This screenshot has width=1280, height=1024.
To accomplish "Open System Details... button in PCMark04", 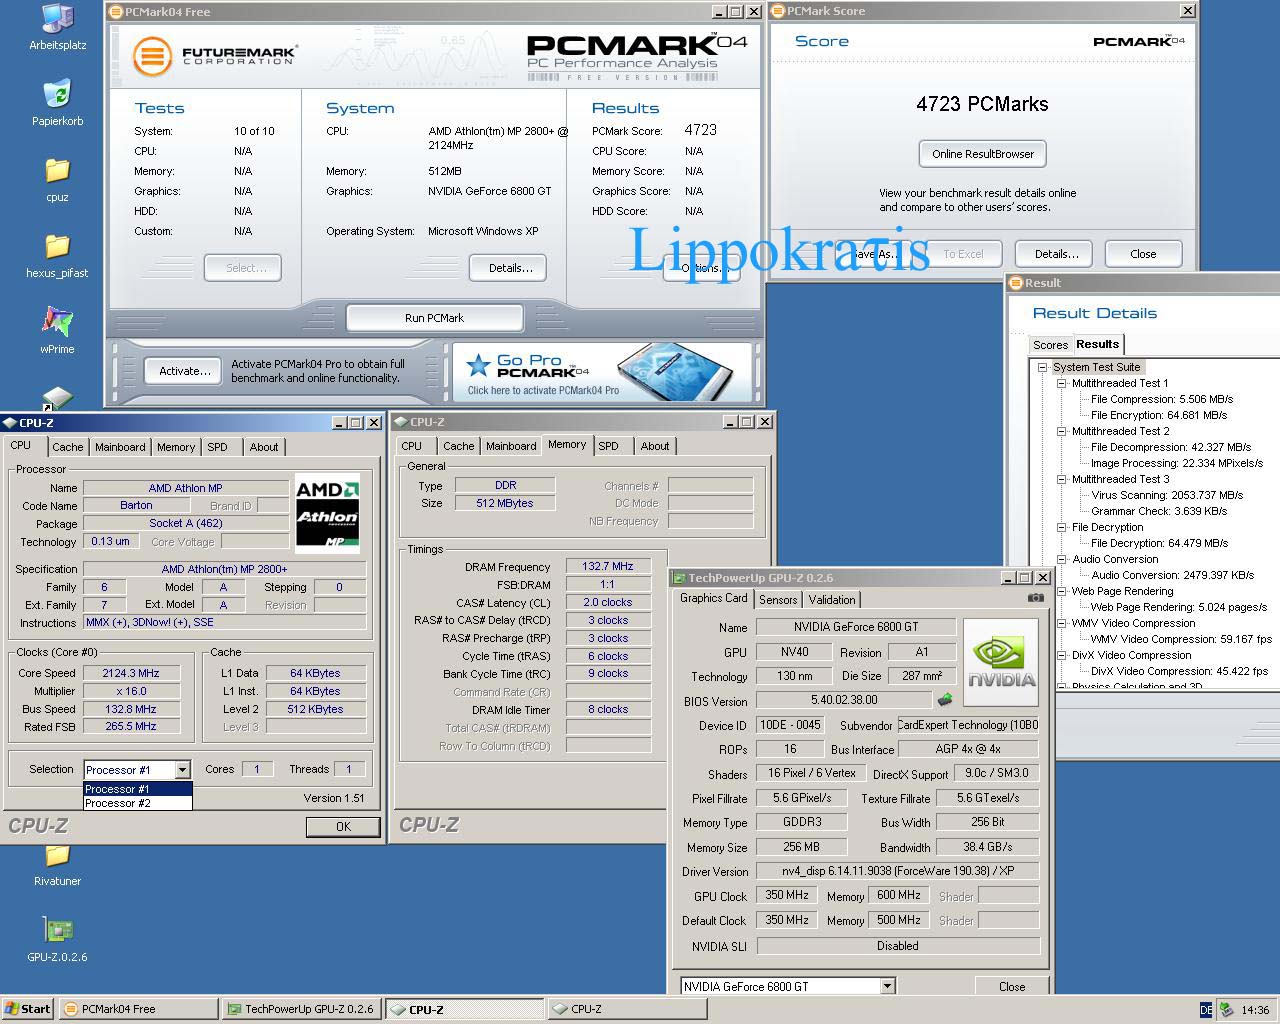I will click(x=510, y=268).
